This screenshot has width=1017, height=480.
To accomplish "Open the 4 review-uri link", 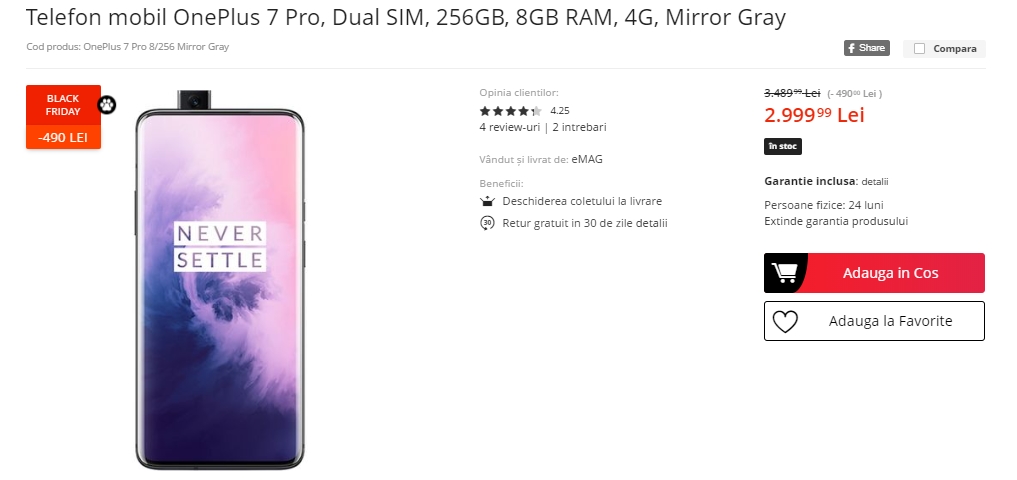I will 510,127.
